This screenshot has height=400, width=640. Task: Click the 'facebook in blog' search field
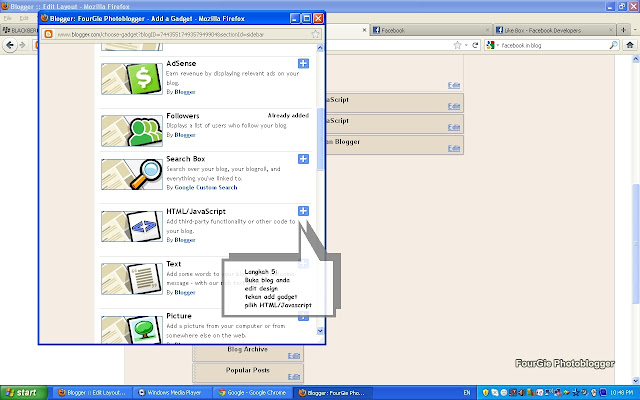point(554,45)
